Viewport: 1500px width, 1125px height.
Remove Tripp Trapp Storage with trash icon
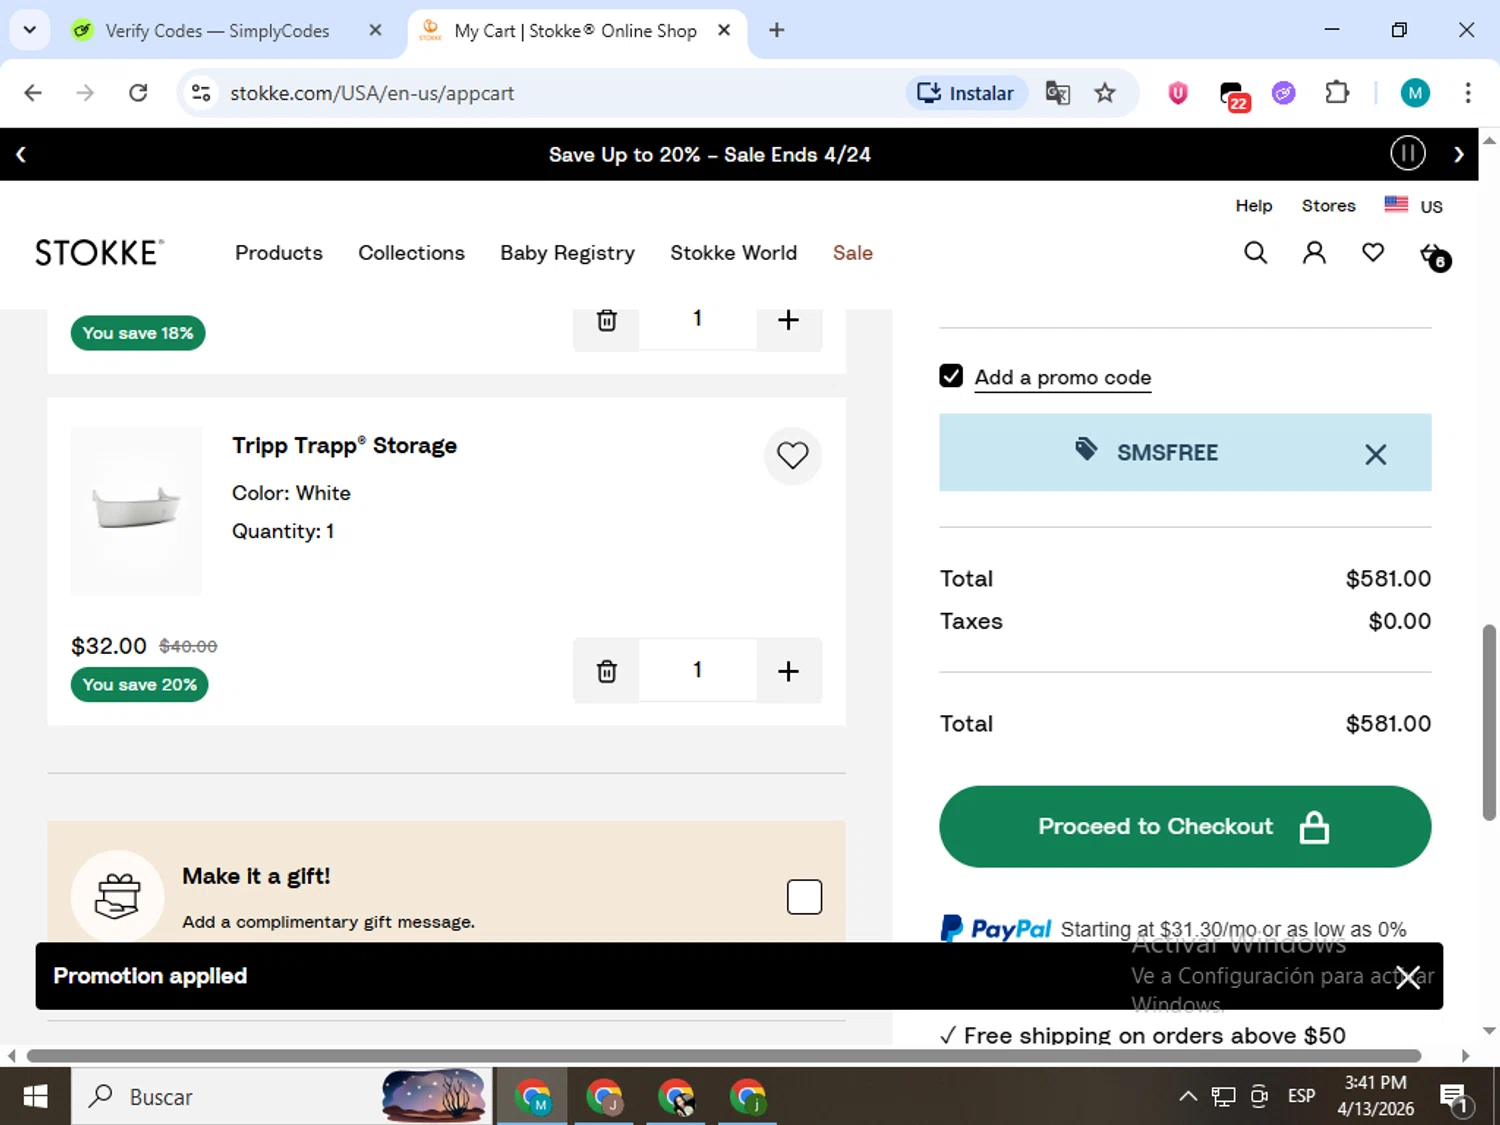pos(606,671)
